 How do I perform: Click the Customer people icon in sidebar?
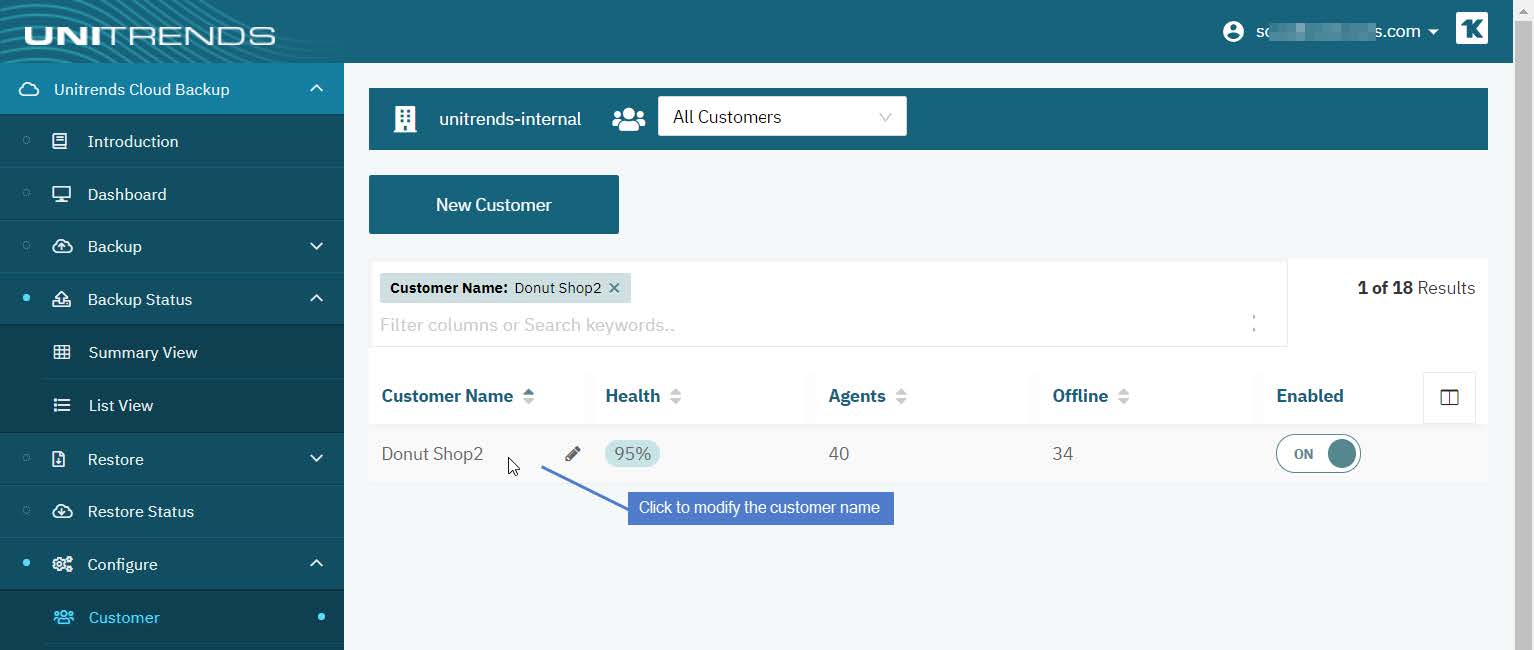[x=63, y=617]
